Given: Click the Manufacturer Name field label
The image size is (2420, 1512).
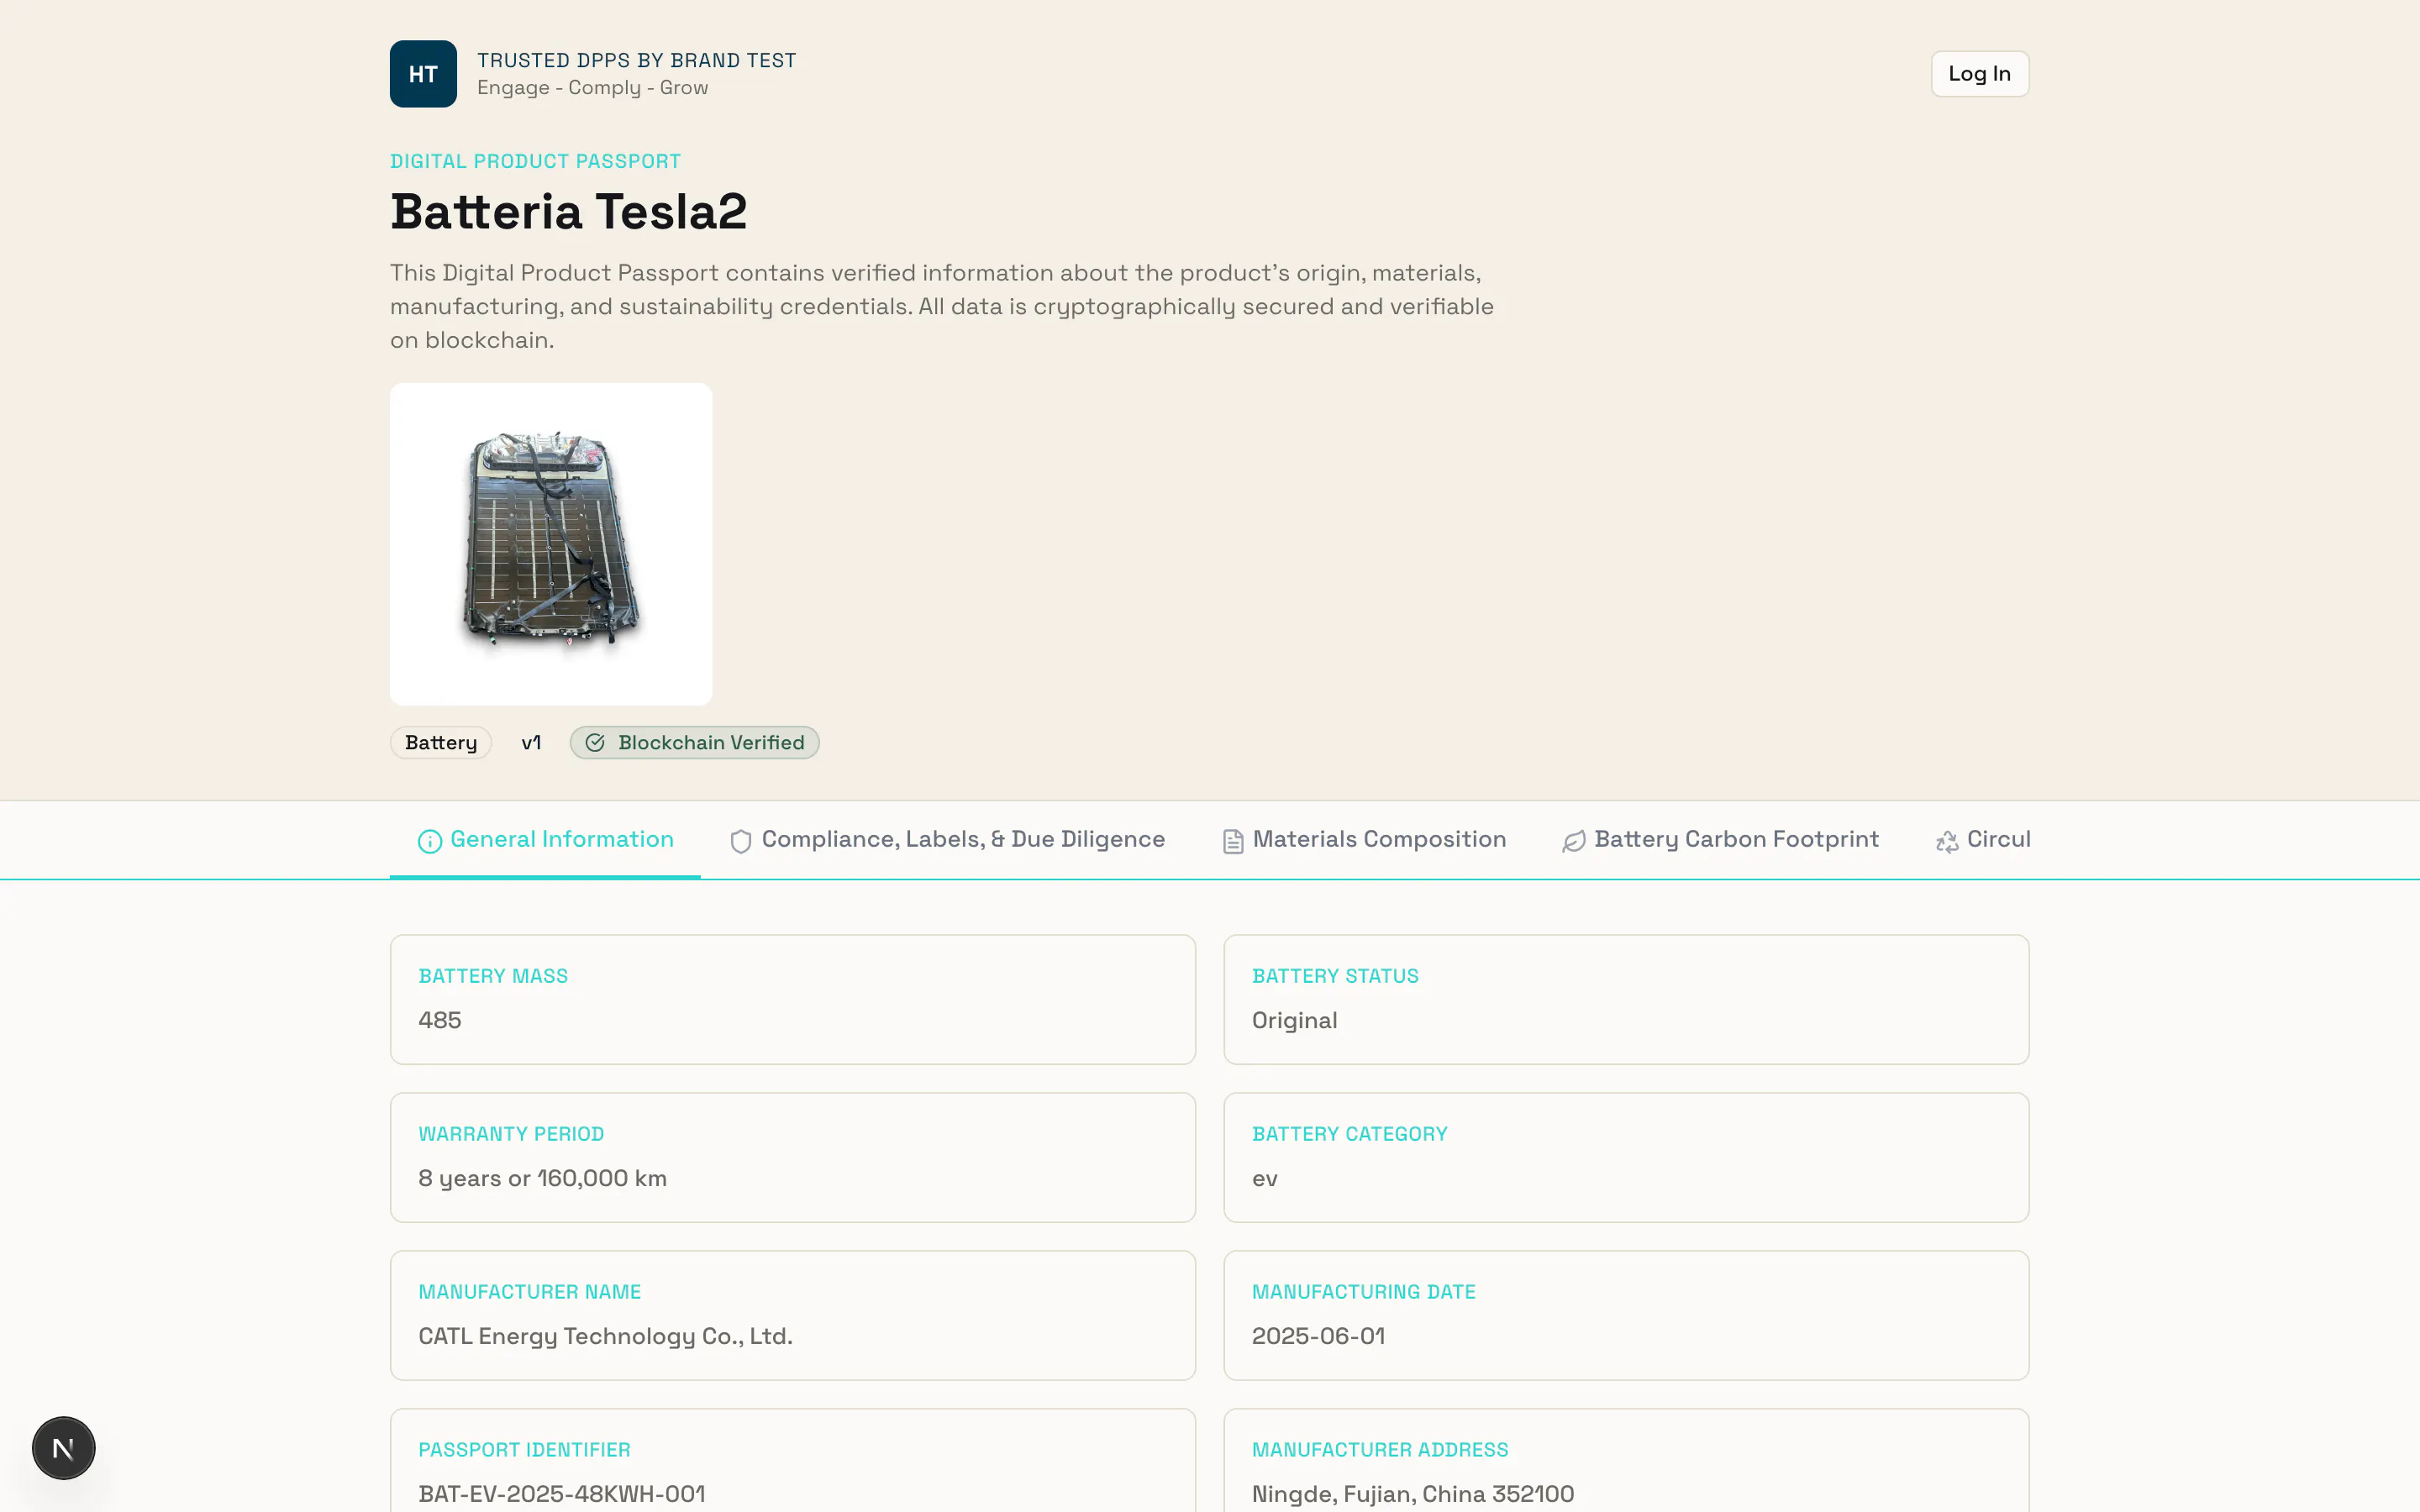Looking at the screenshot, I should pyautogui.click(x=529, y=1292).
